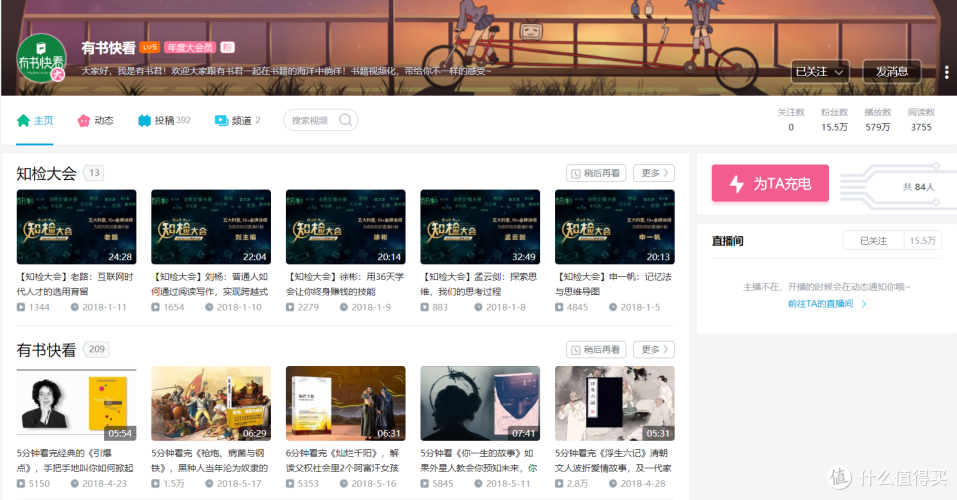Viewport: 957px width, 500px height.
Task: Open 知检大会 video thumbnail 刘主编 22:04
Action: click(211, 226)
